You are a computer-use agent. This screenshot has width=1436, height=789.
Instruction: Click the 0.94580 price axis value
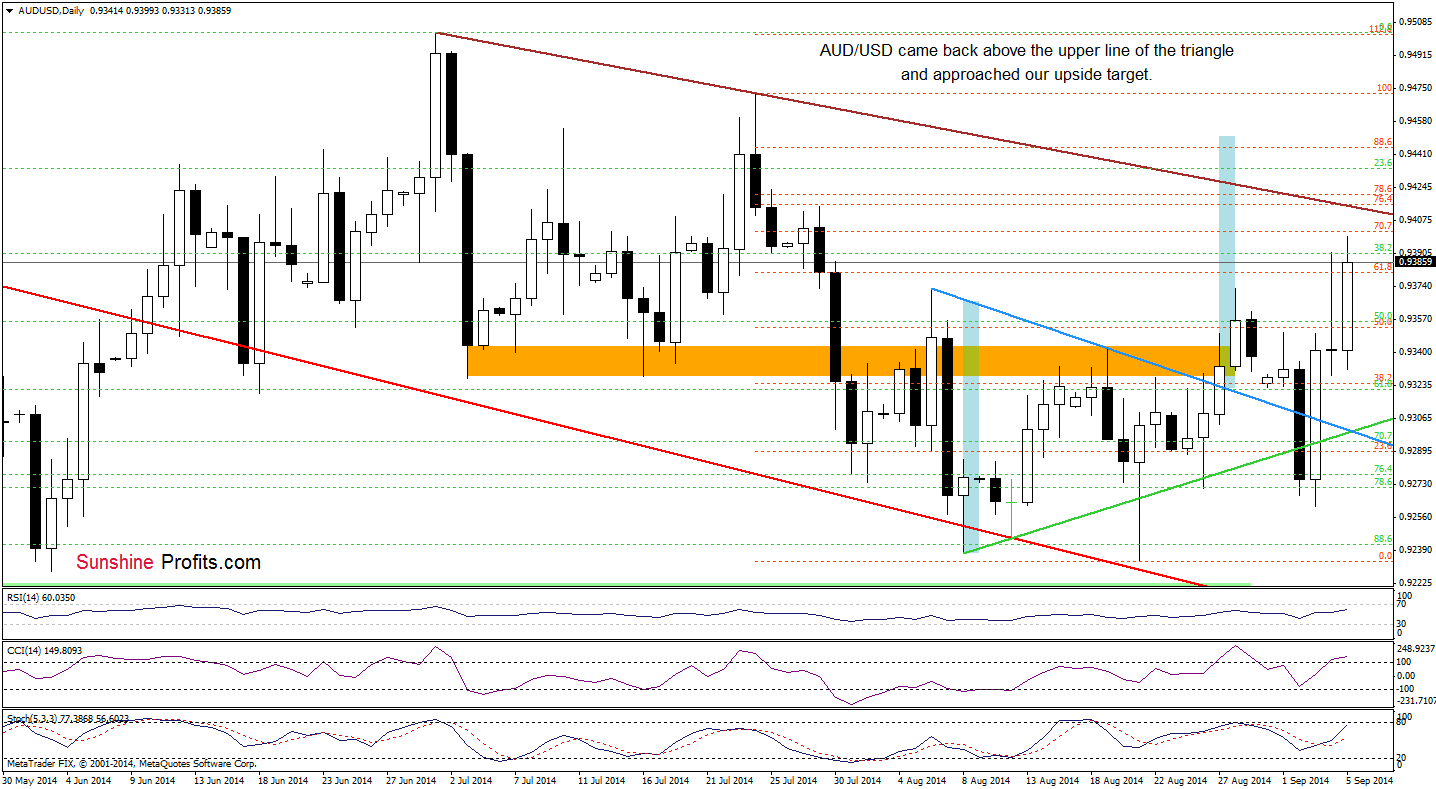point(1414,121)
